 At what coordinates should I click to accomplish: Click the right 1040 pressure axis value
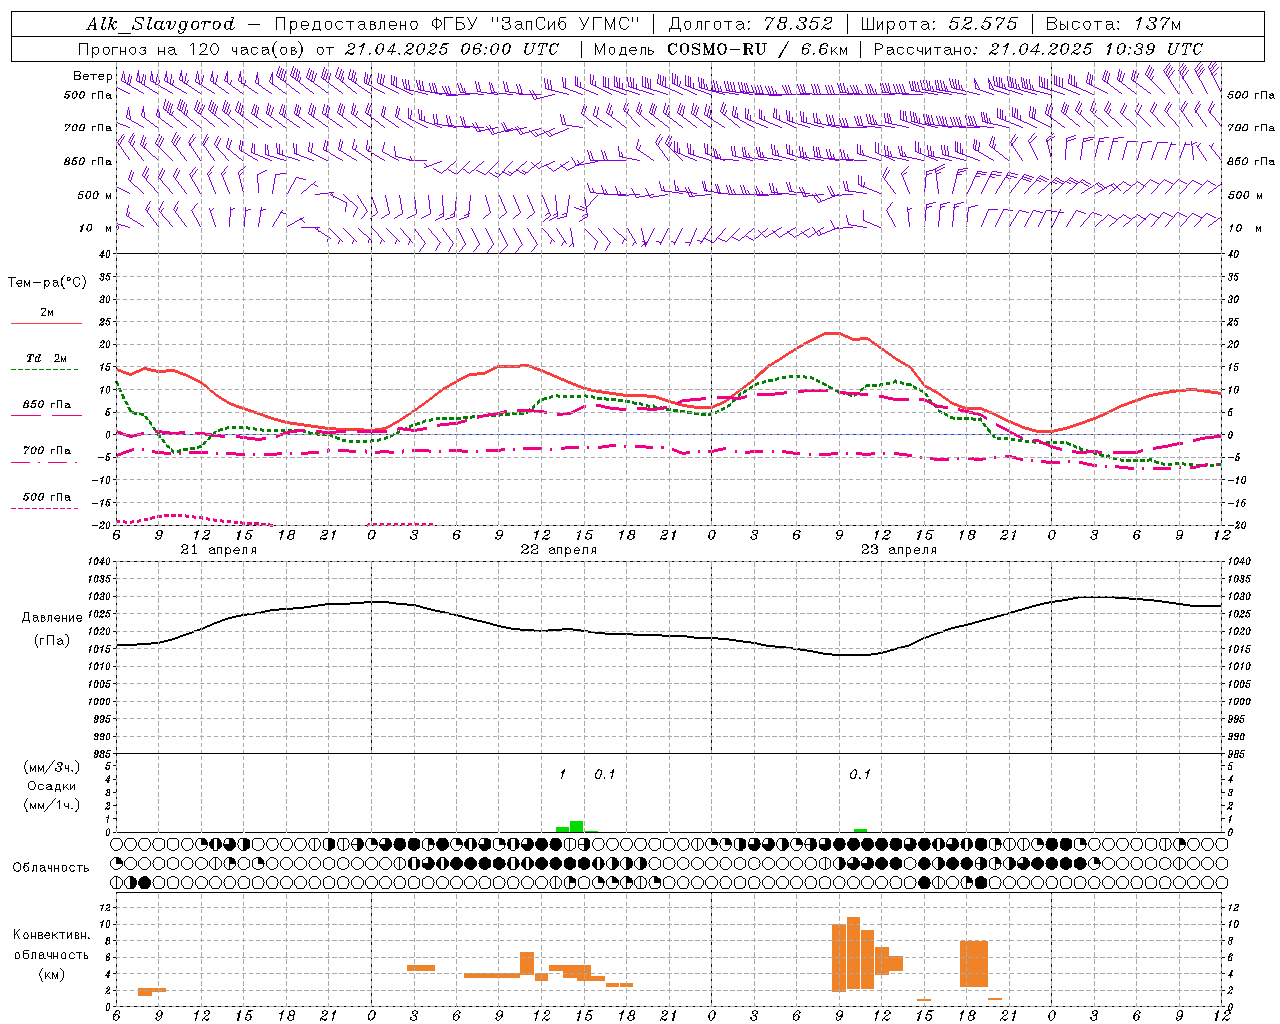tap(1239, 562)
